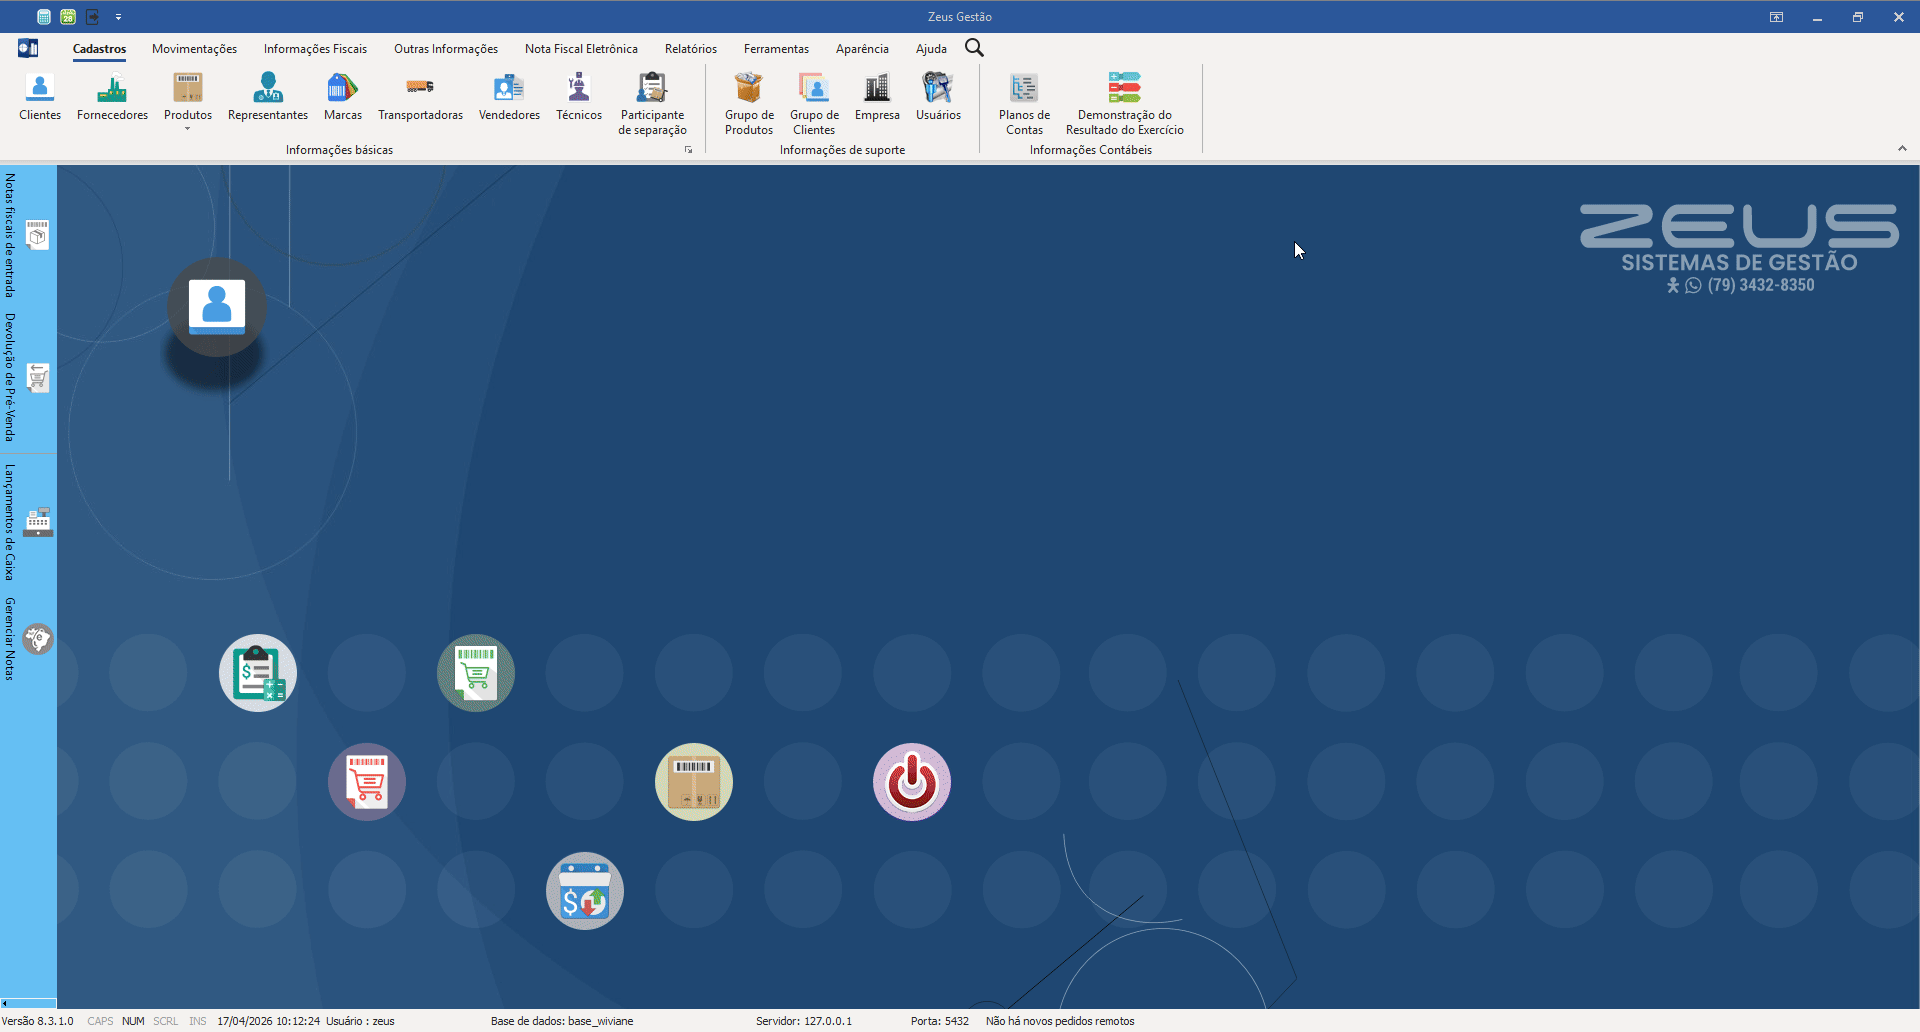Open the Técnicos register

(x=579, y=98)
